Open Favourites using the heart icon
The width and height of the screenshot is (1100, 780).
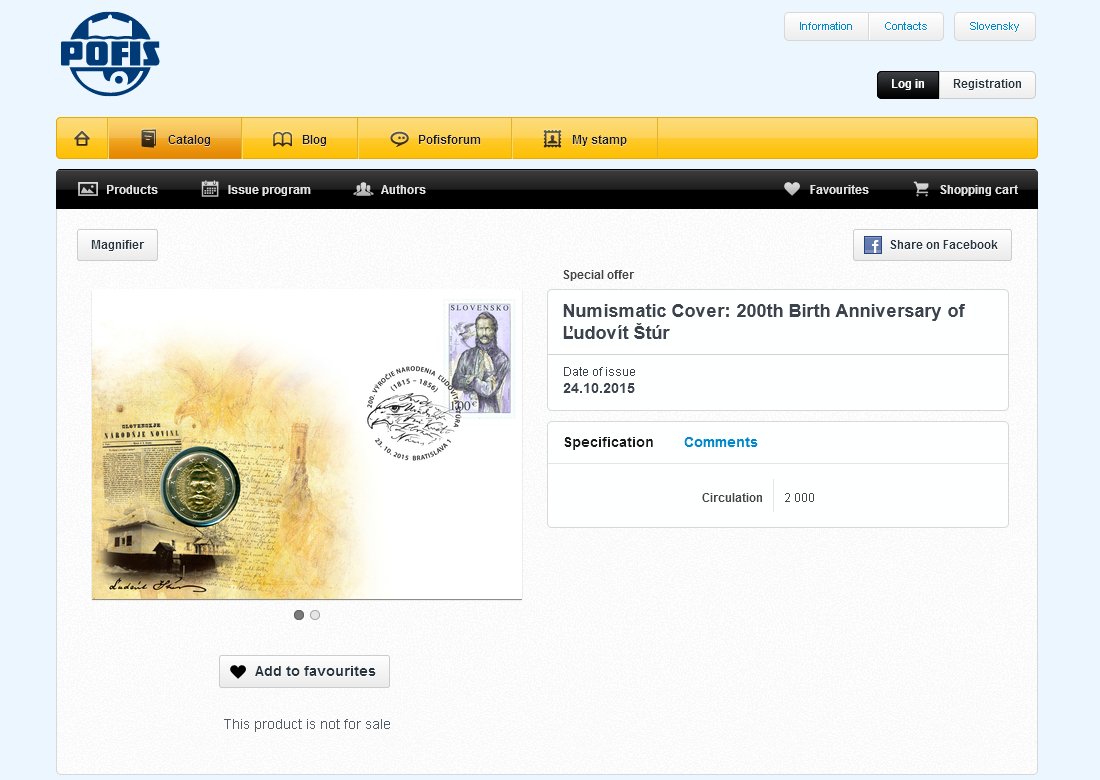(x=791, y=189)
